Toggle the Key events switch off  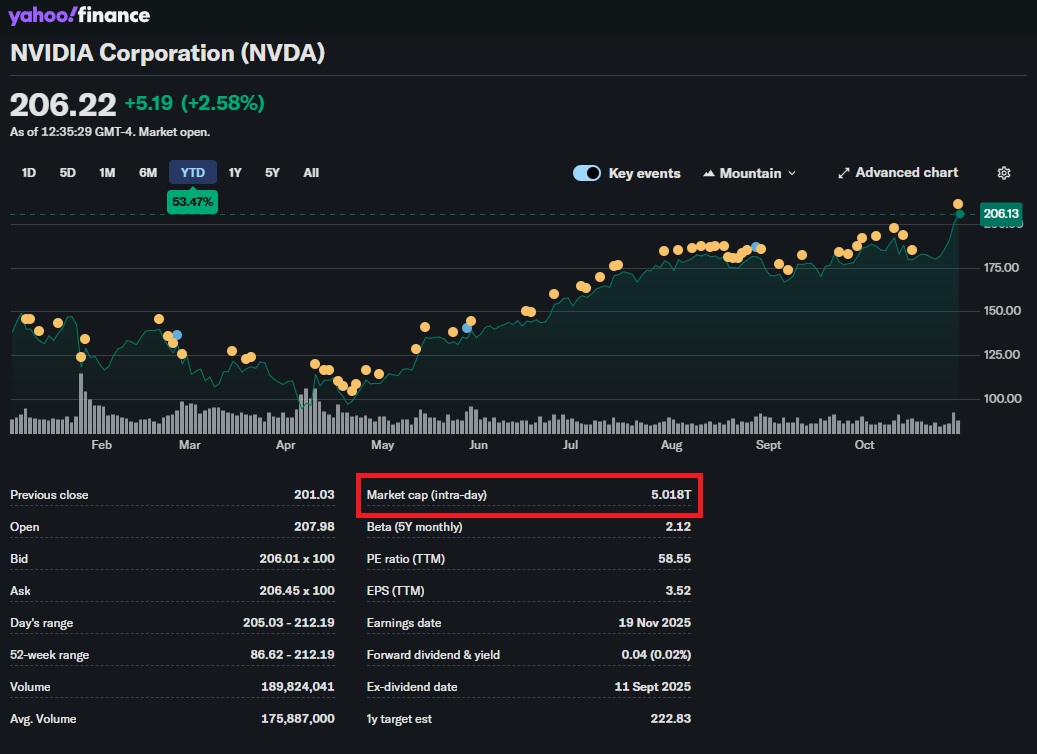586,172
